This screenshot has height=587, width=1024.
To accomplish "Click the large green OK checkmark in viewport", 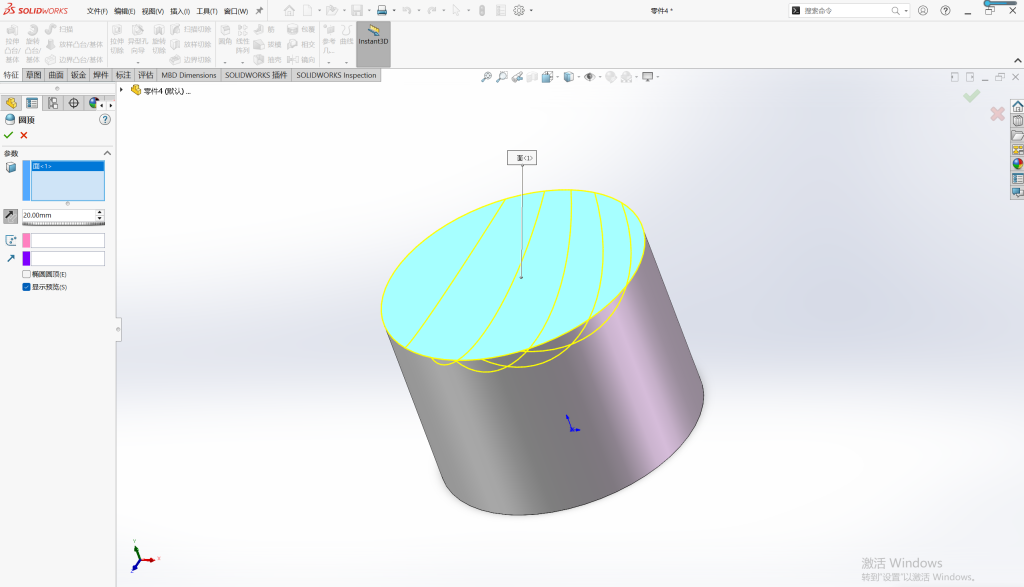I will point(971,96).
